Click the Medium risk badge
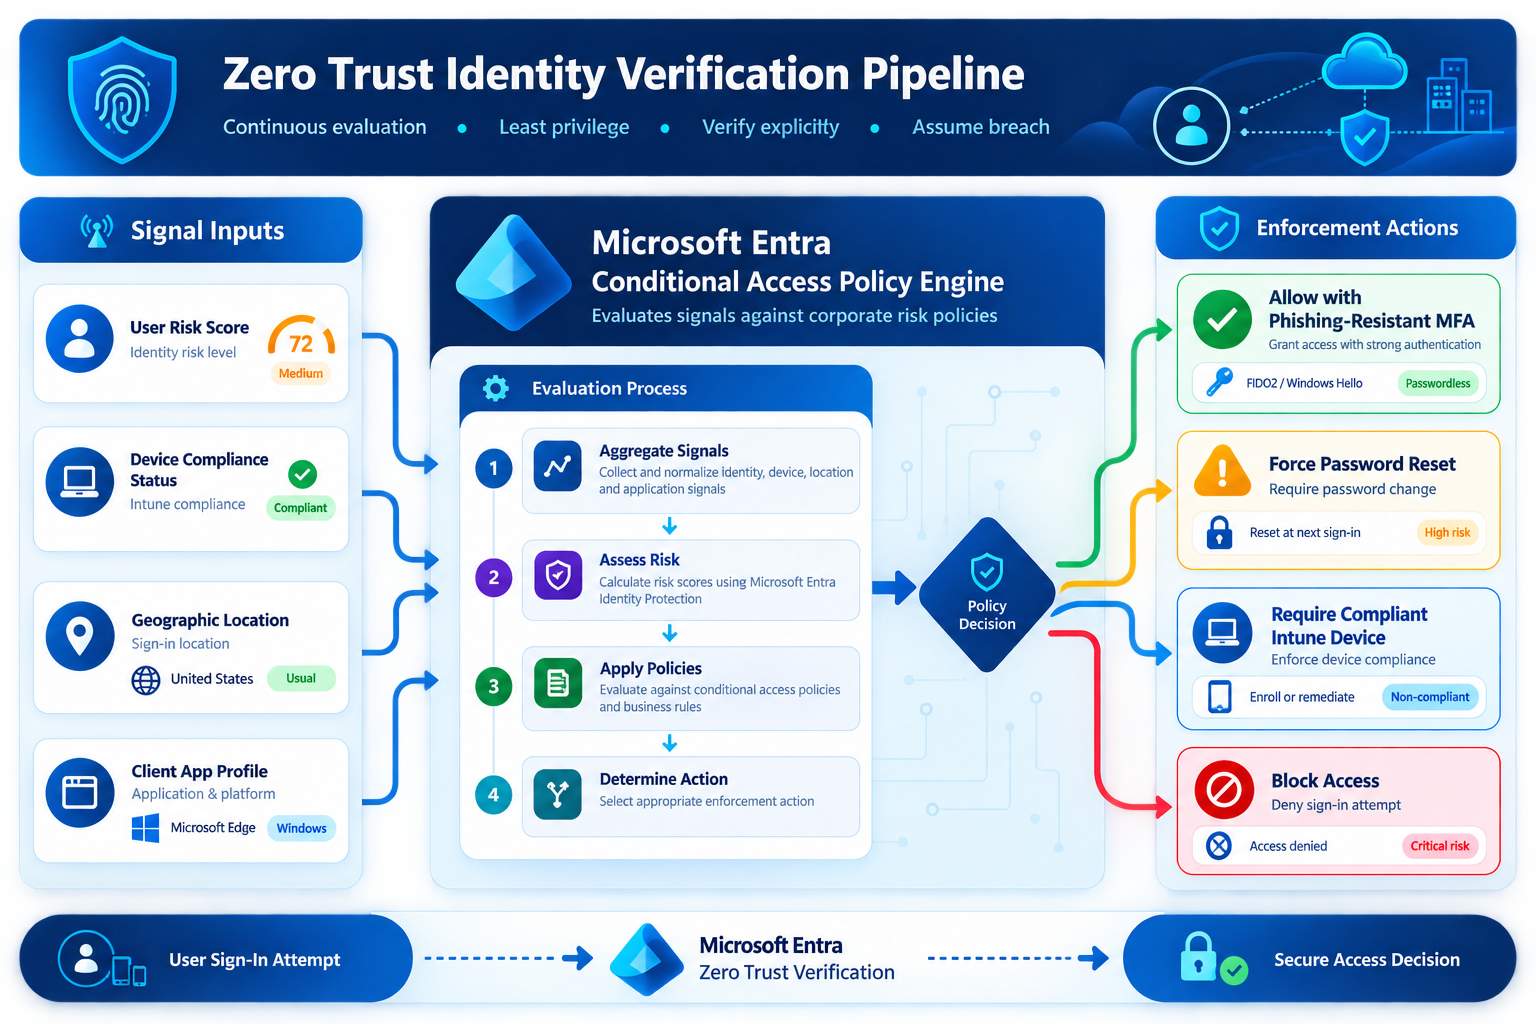Viewport: 1536px width, 1024px height. click(x=301, y=373)
